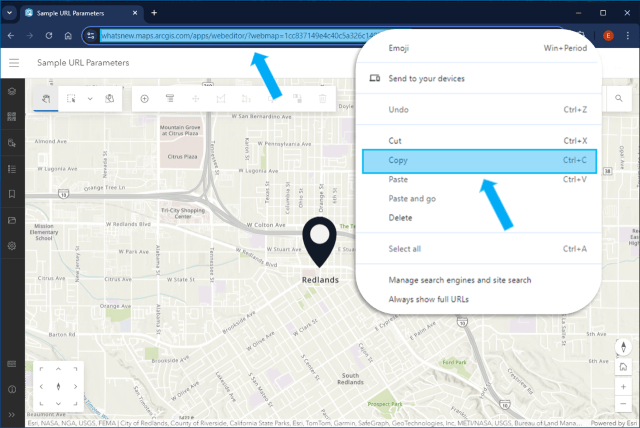Pan map right with navigation pad
The image size is (640, 428).
[76, 386]
